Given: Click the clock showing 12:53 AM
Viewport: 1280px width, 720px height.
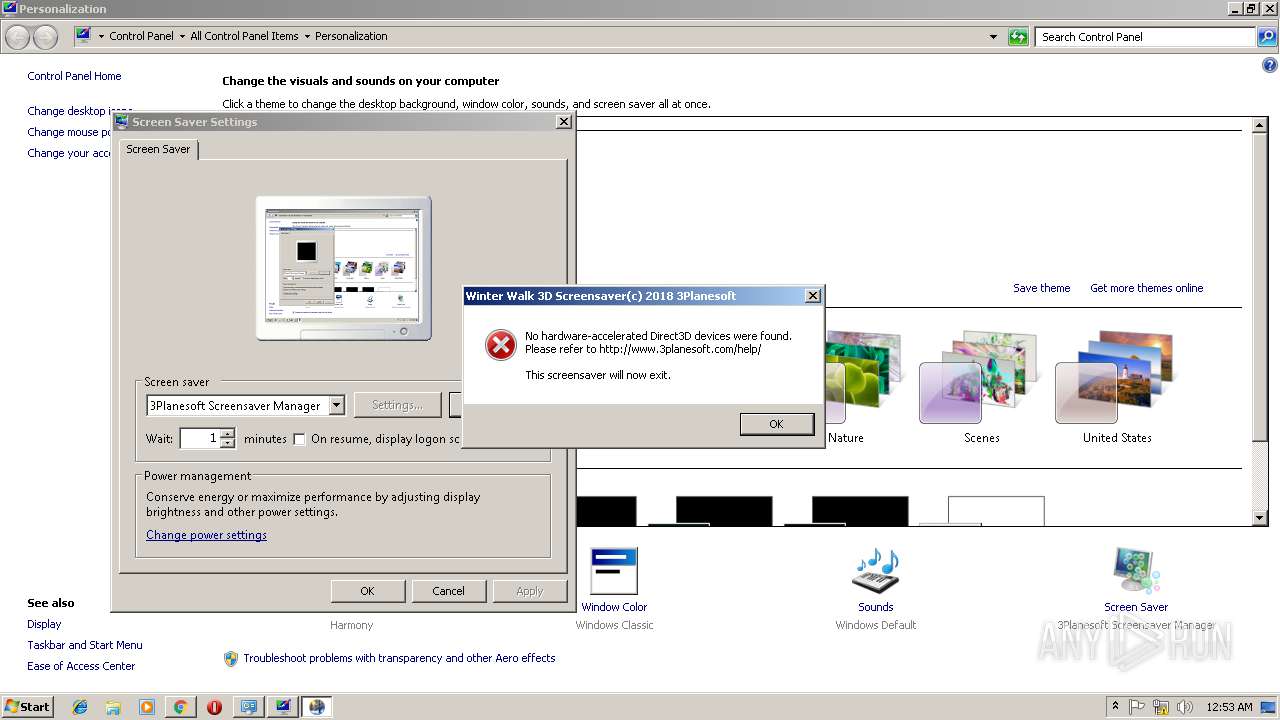Looking at the screenshot, I should coord(1229,707).
